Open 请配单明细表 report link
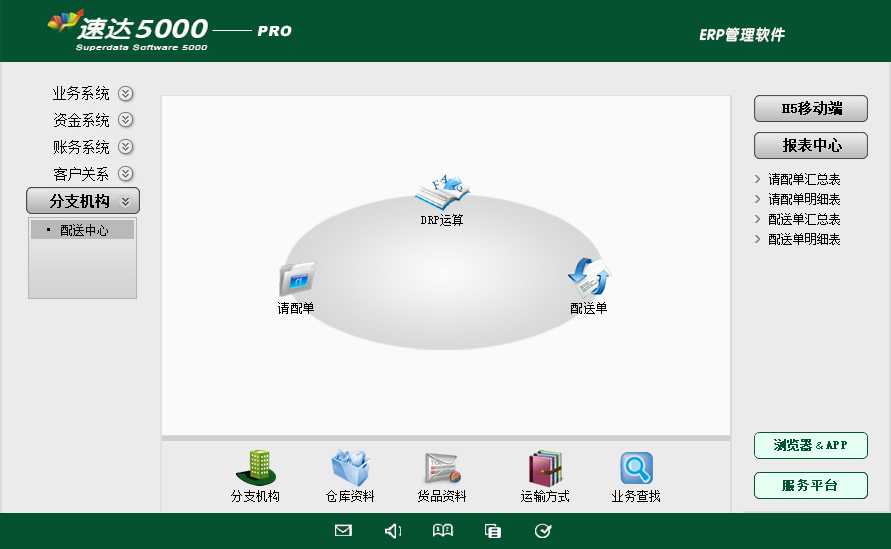This screenshot has height=549, width=891. click(x=804, y=199)
